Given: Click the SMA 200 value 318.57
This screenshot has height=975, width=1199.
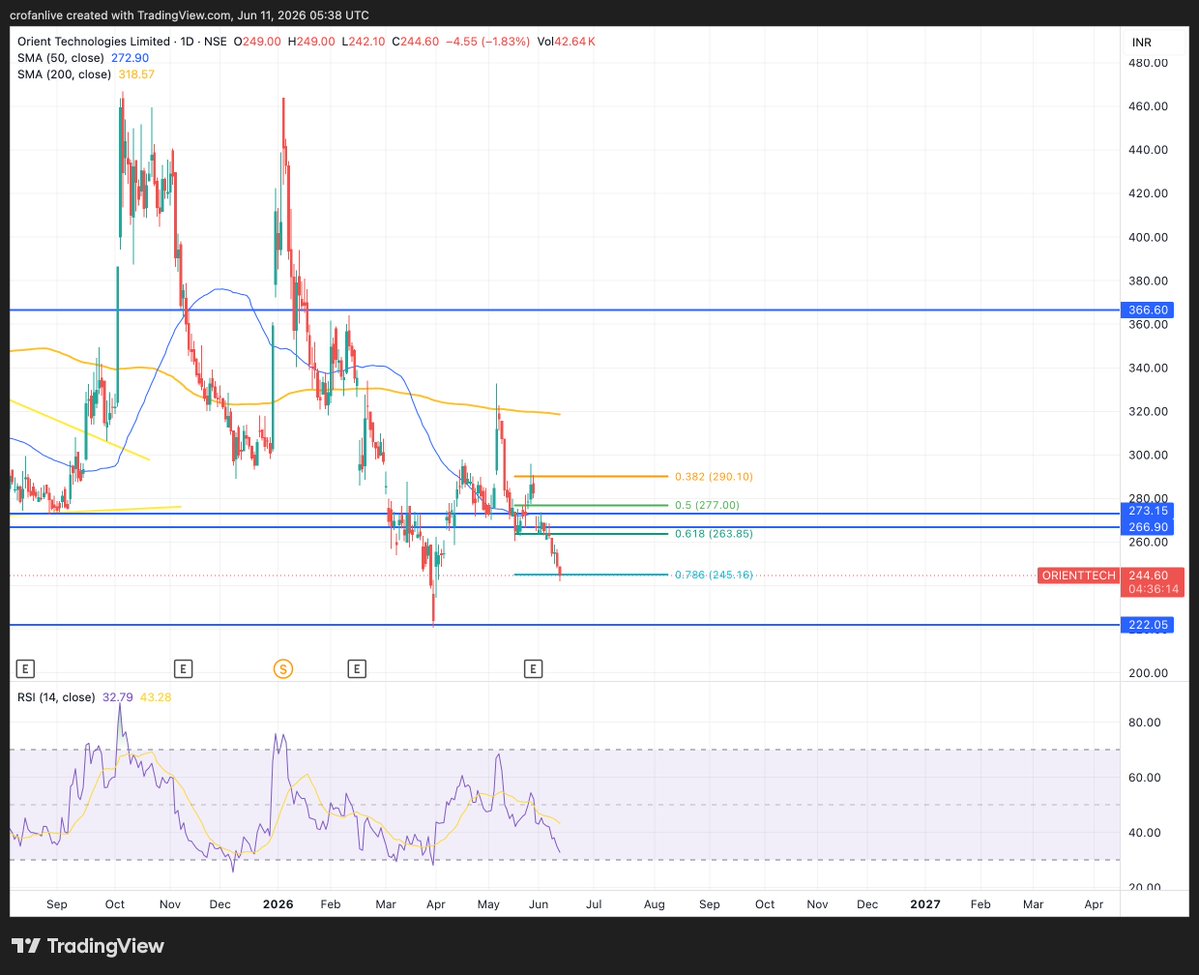Looking at the screenshot, I should pos(137,74).
